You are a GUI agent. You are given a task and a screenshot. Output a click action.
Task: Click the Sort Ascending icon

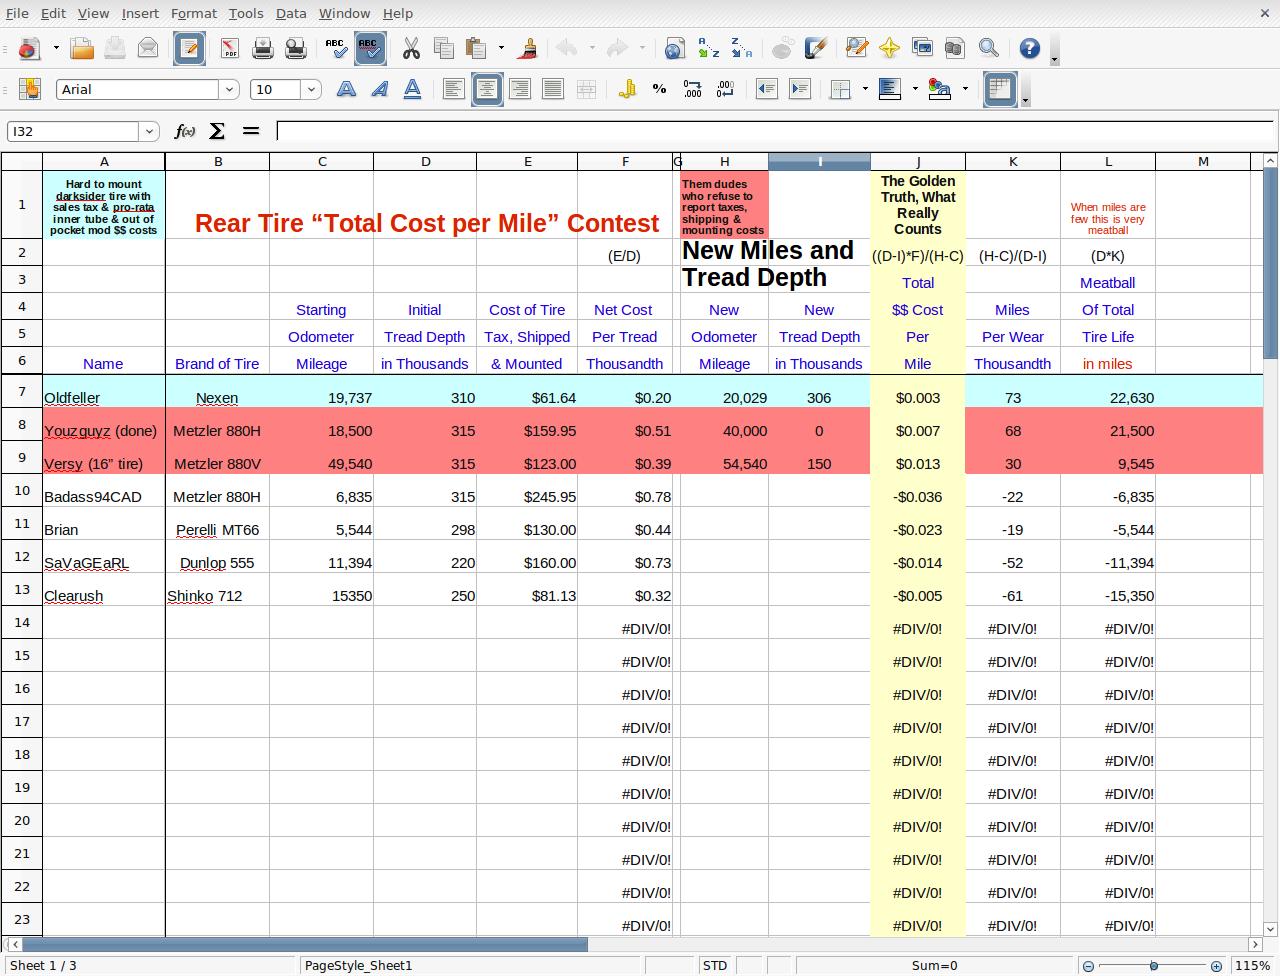[x=708, y=48]
